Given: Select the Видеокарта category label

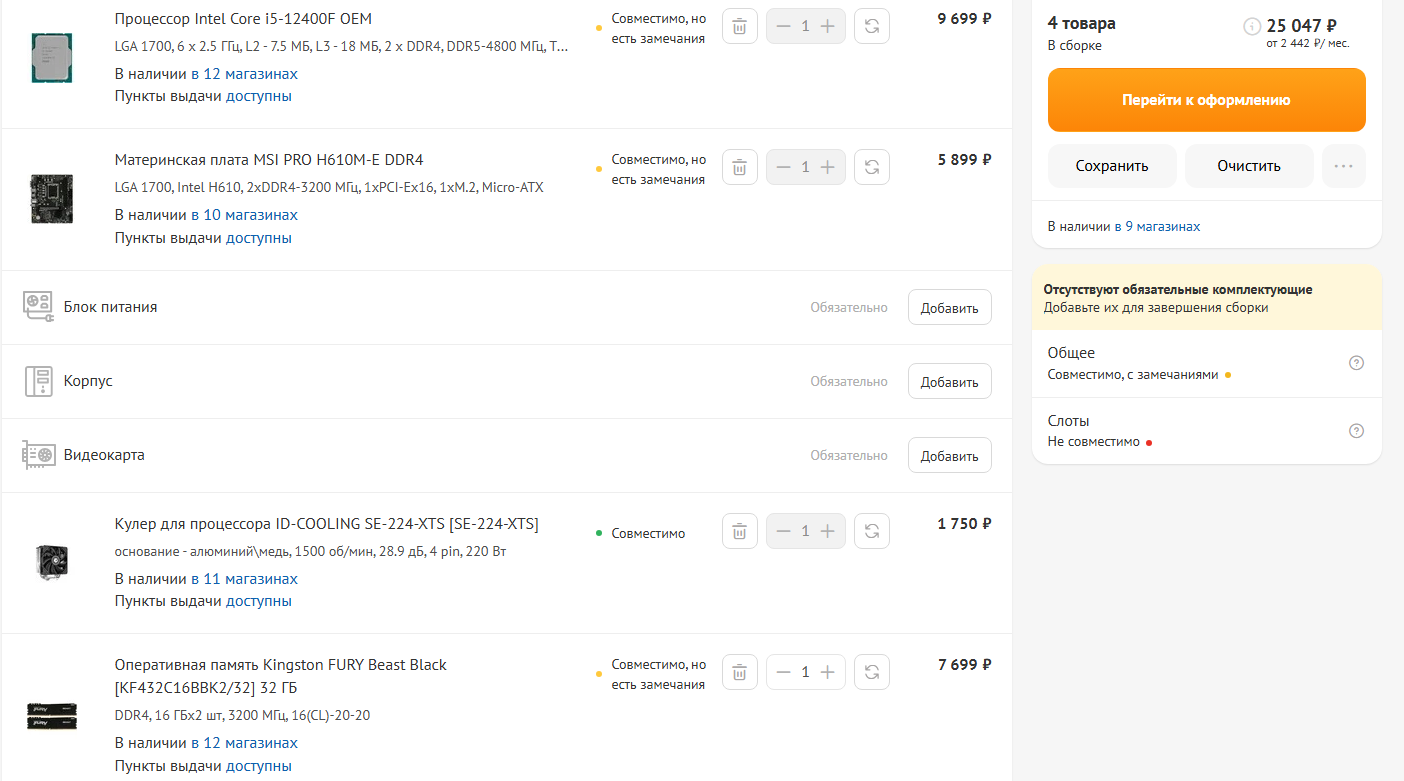Looking at the screenshot, I should pyautogui.click(x=104, y=455).
